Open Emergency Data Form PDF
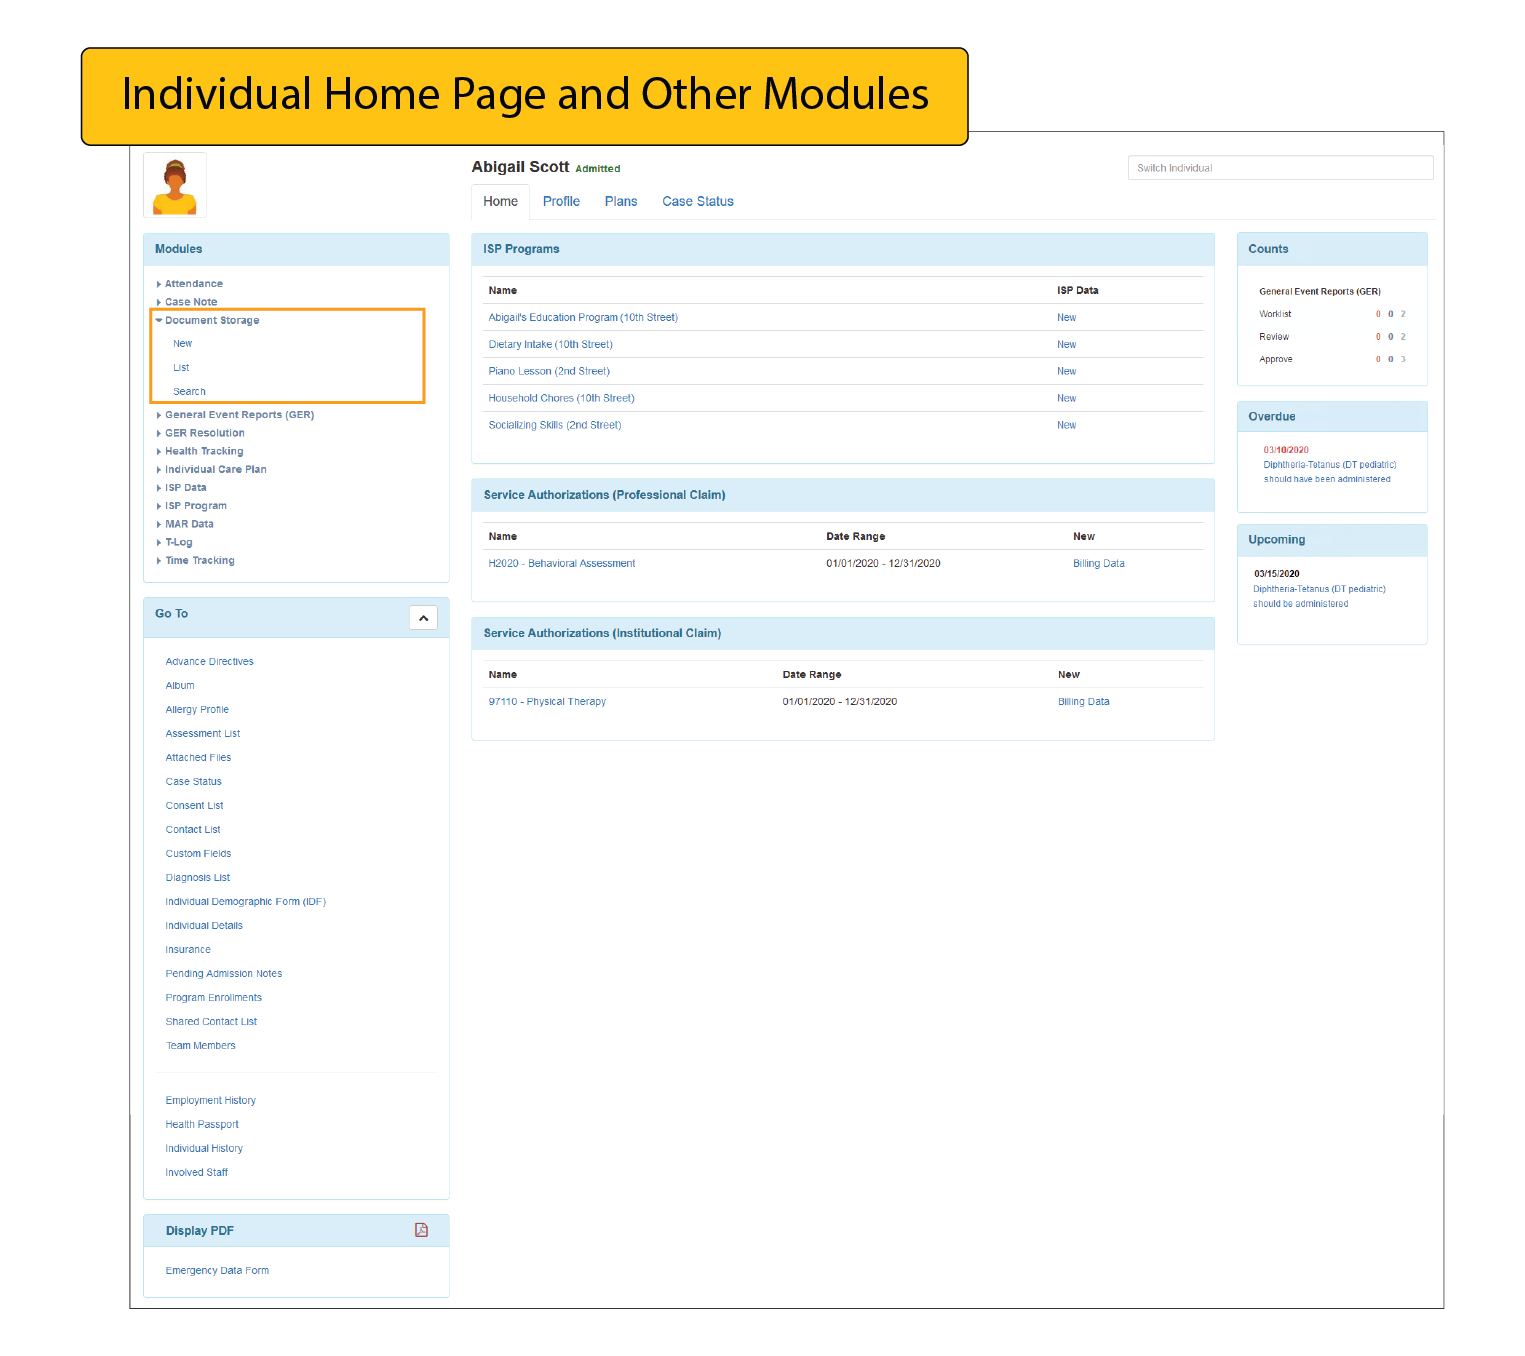The height and width of the screenshot is (1356, 1525). coord(217,1271)
